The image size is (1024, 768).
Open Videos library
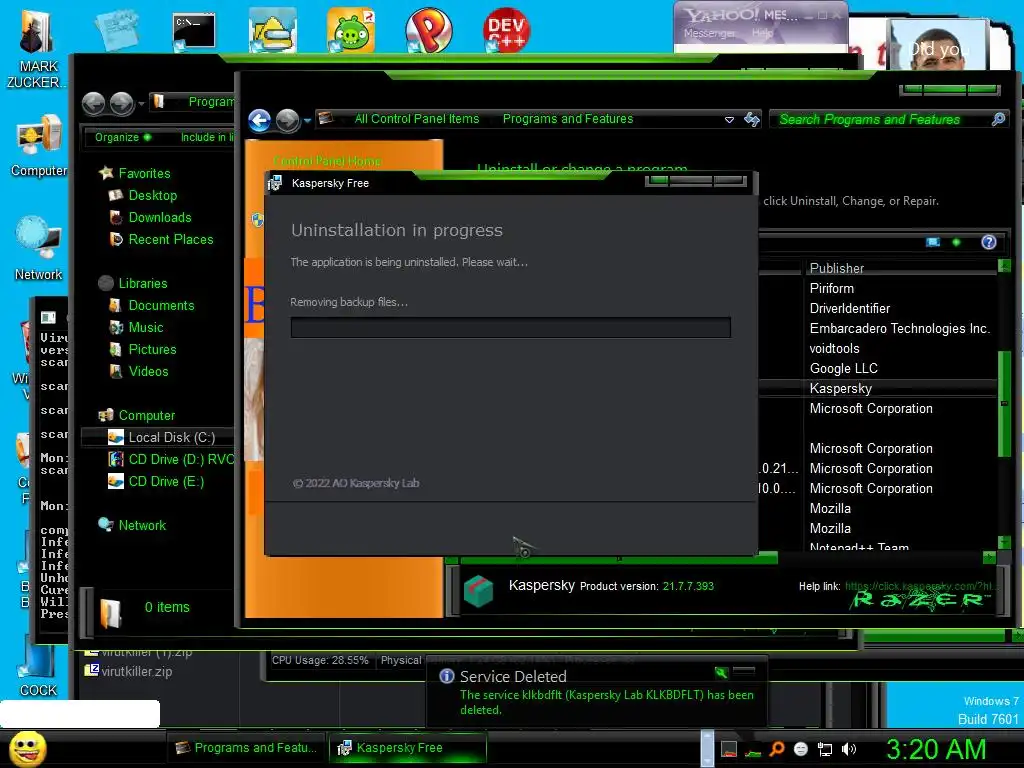[148, 372]
